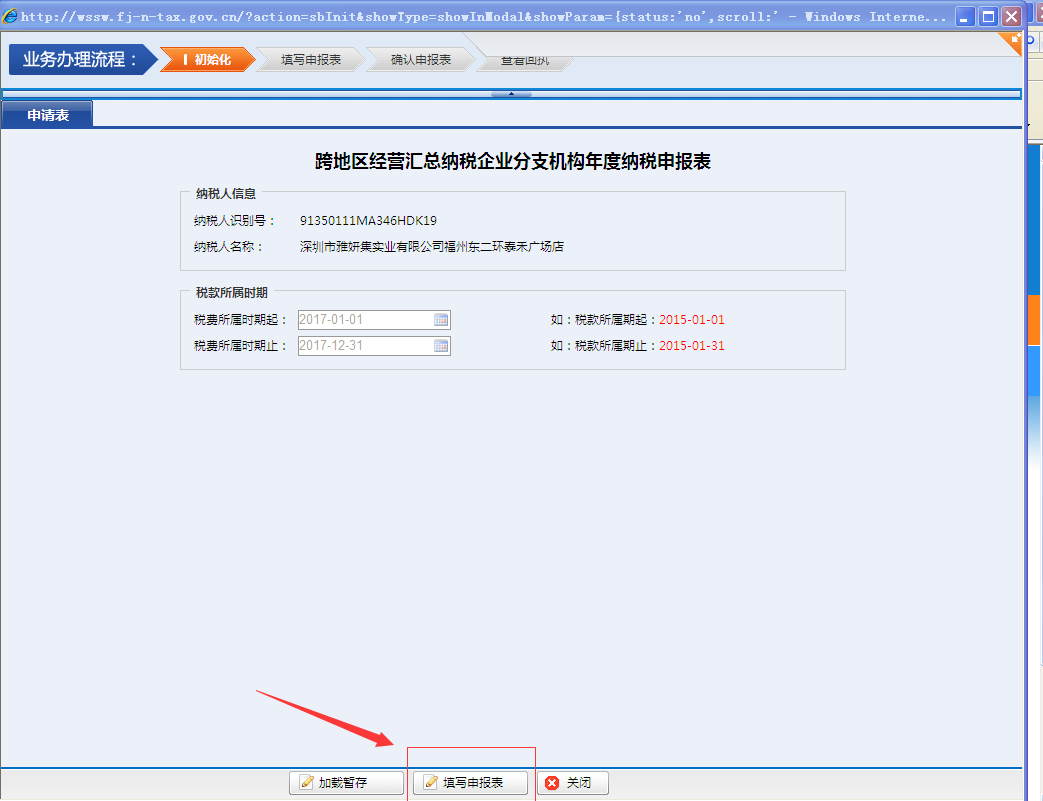Click example date 2015-01-31
Image resolution: width=1043 pixels, height=801 pixels.
click(x=692, y=346)
